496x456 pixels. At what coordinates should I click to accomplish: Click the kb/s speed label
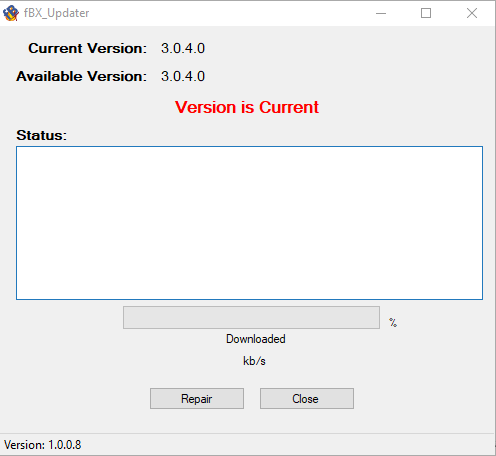pyautogui.click(x=254, y=361)
